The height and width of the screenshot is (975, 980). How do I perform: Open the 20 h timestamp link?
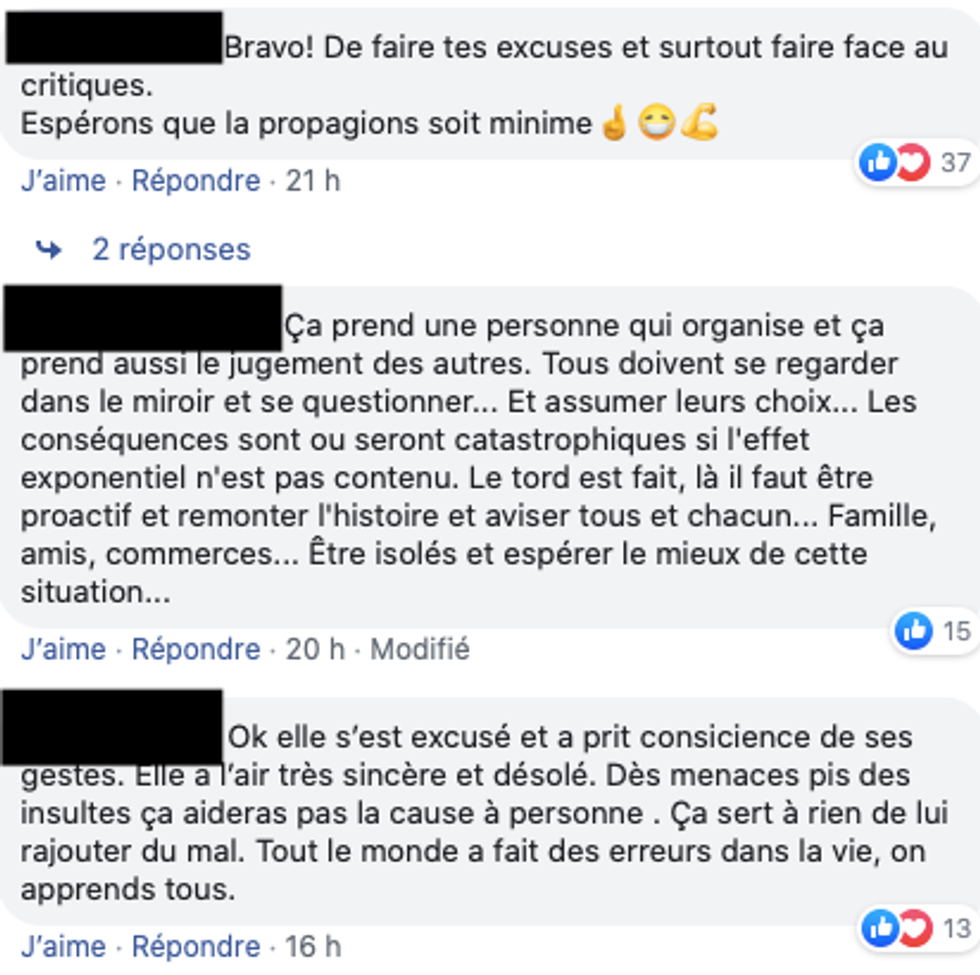coord(315,649)
